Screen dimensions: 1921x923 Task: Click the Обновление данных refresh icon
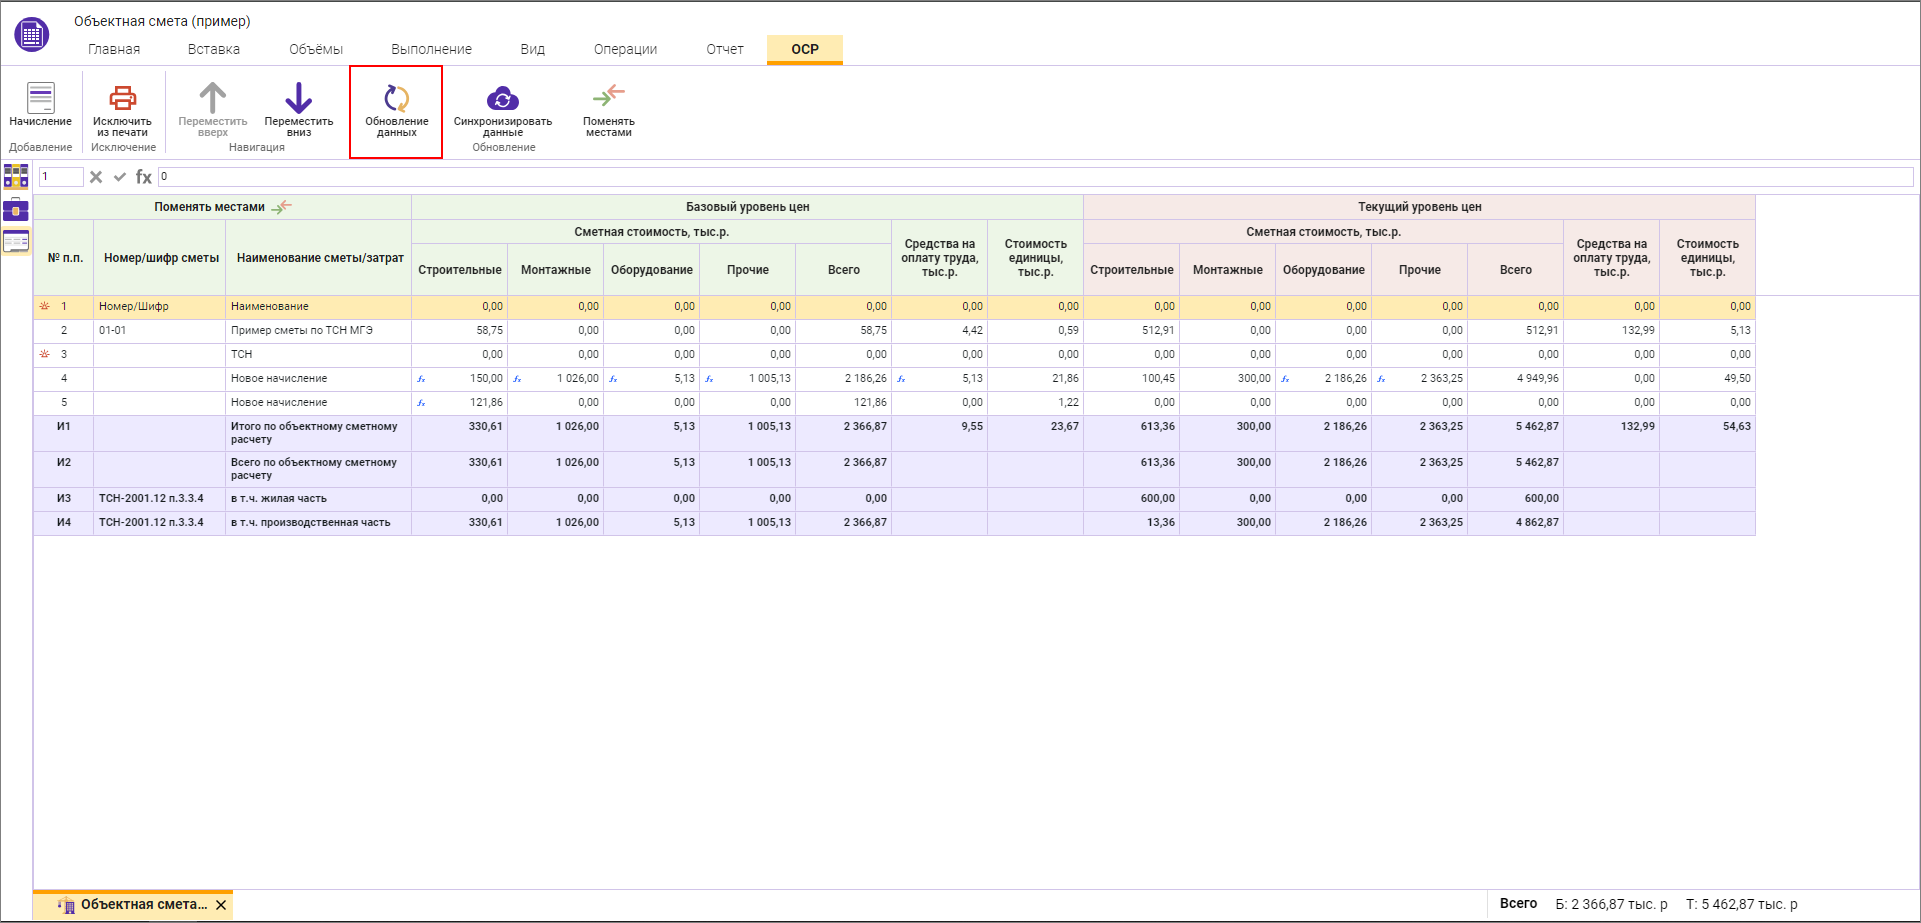click(x=396, y=98)
